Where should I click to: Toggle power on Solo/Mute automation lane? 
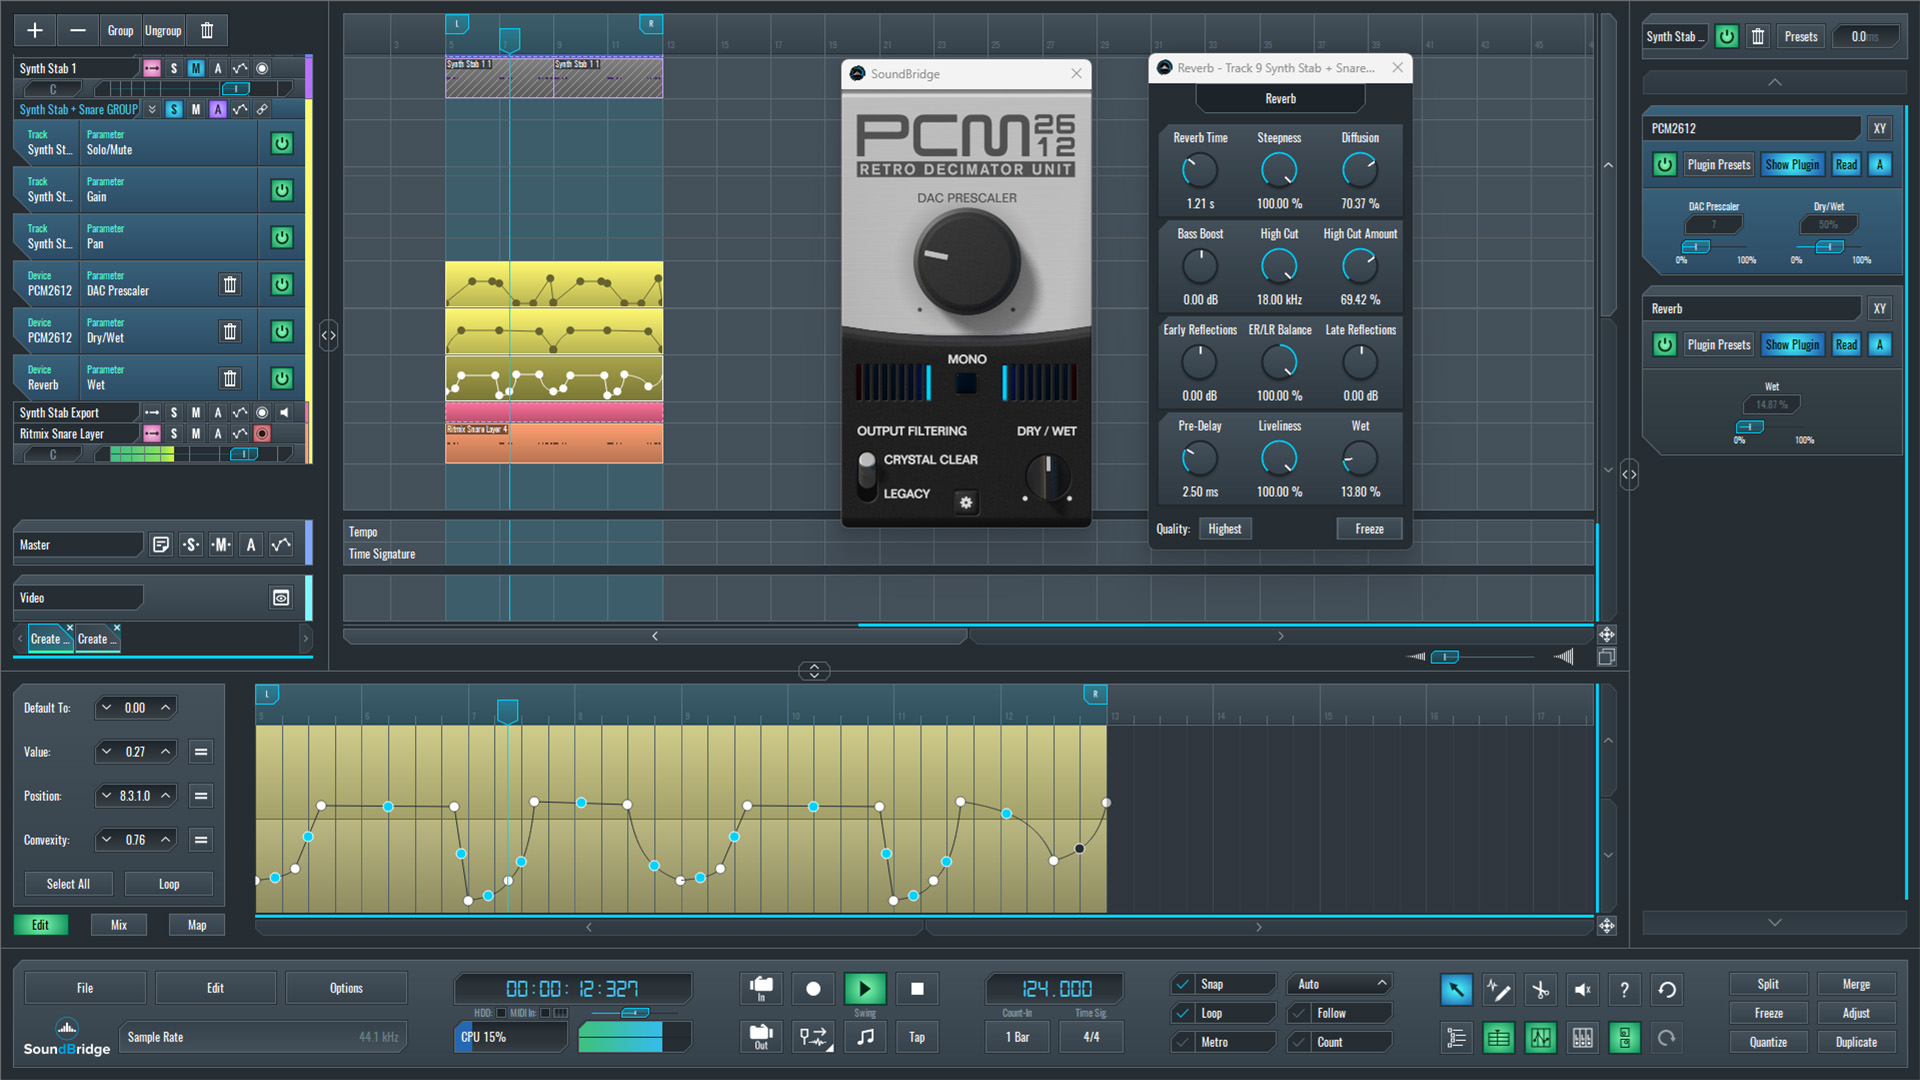[282, 143]
